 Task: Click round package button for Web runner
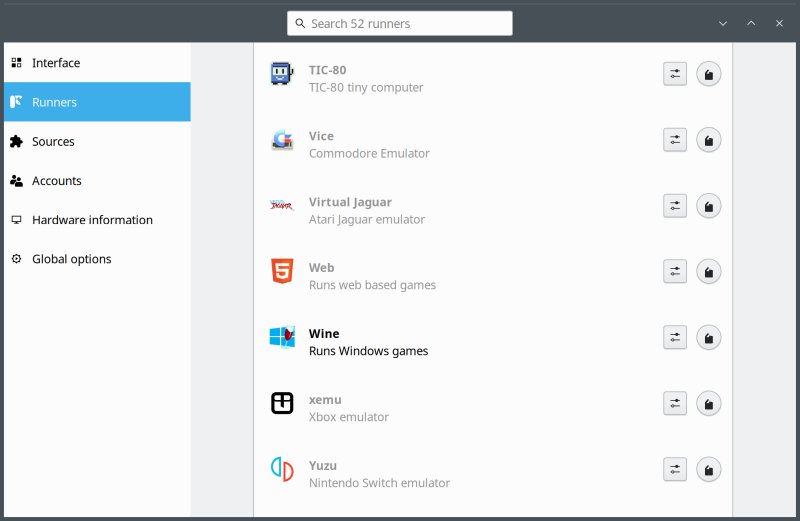click(708, 272)
